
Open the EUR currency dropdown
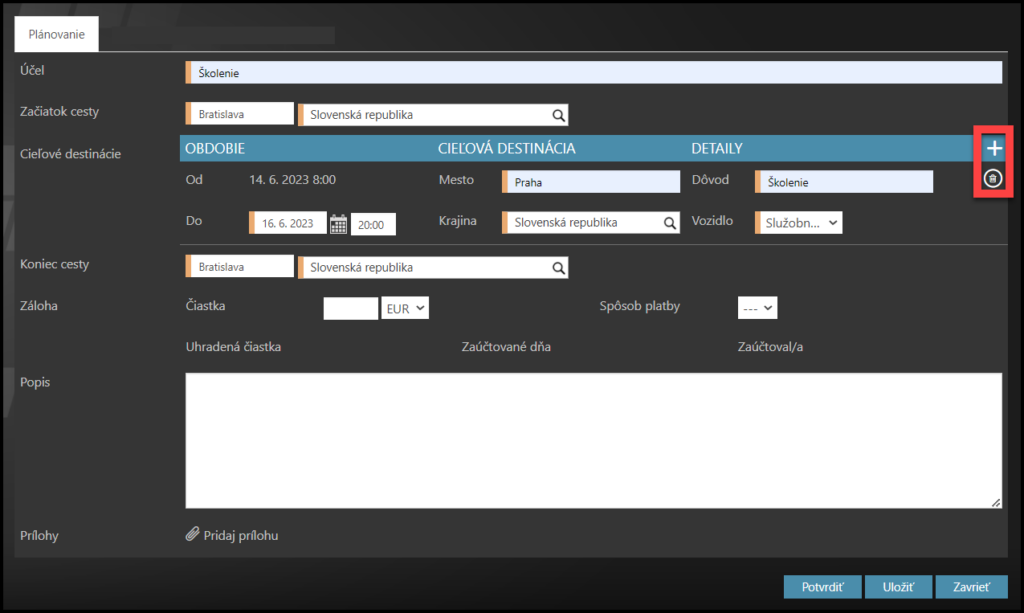tap(405, 308)
